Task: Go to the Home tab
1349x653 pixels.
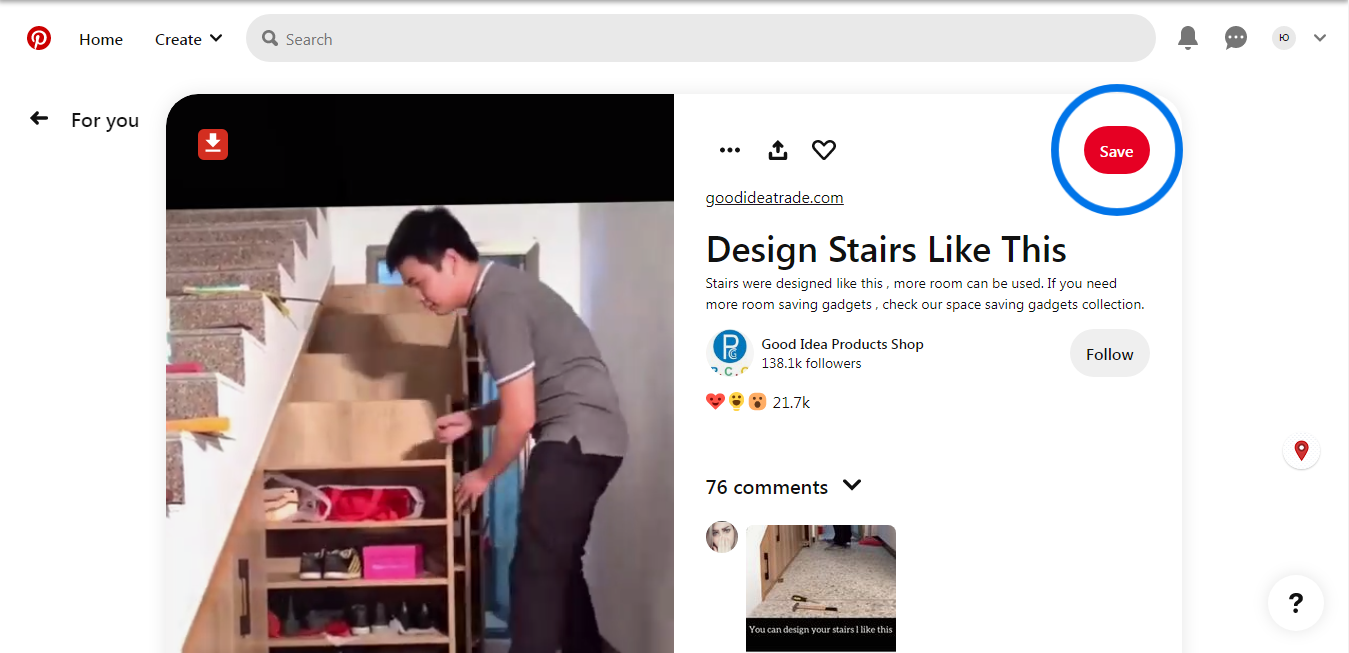Action: pos(101,39)
